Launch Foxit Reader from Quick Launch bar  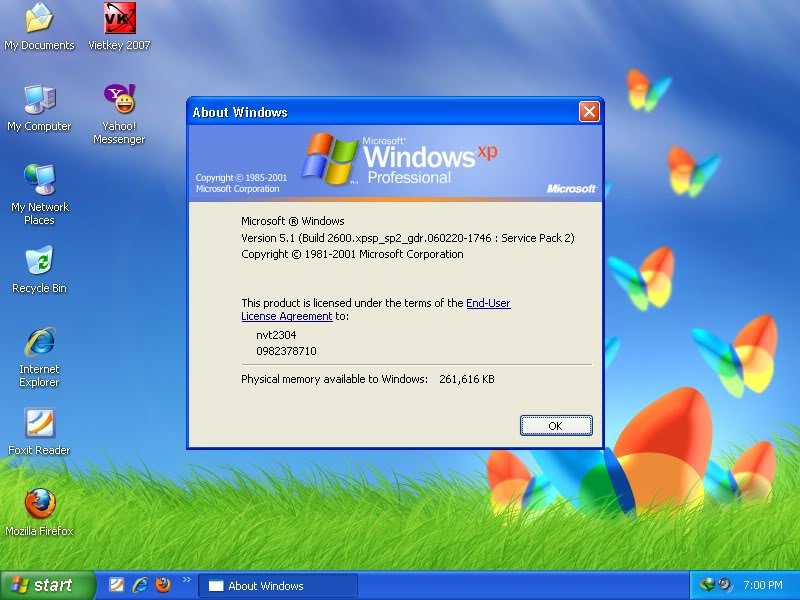click(x=116, y=585)
